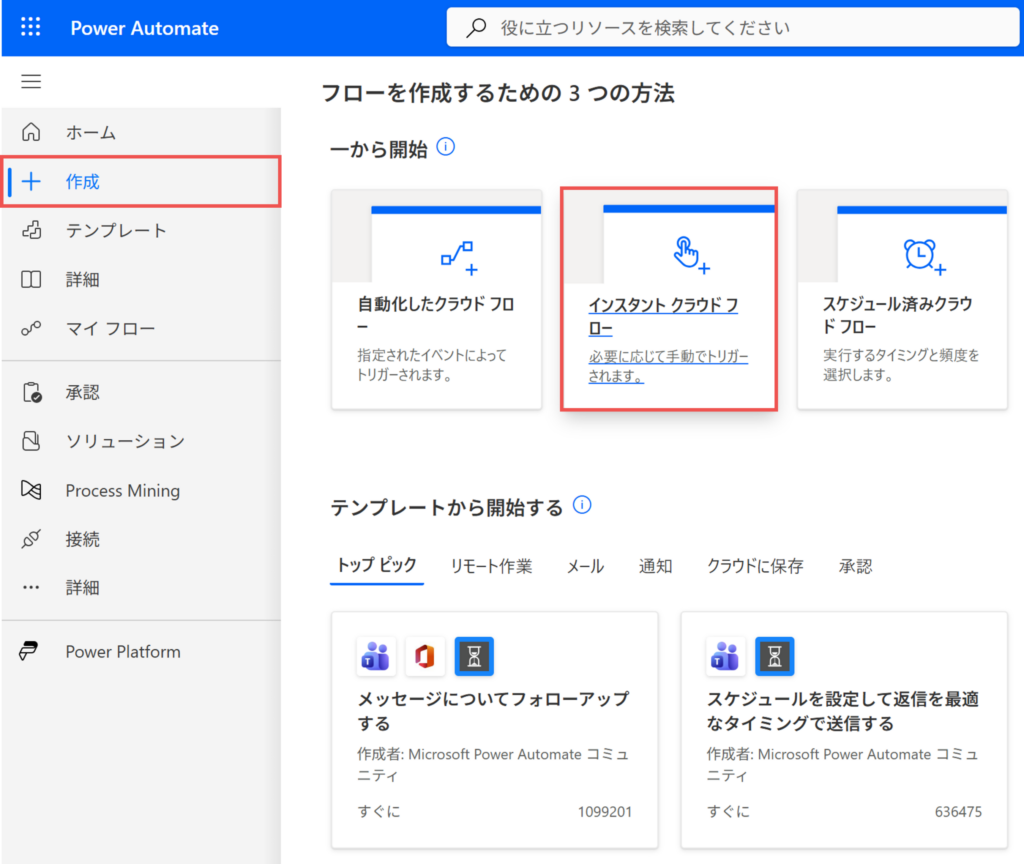Open the app launcher waffle icon
The image size is (1024, 864).
31,28
